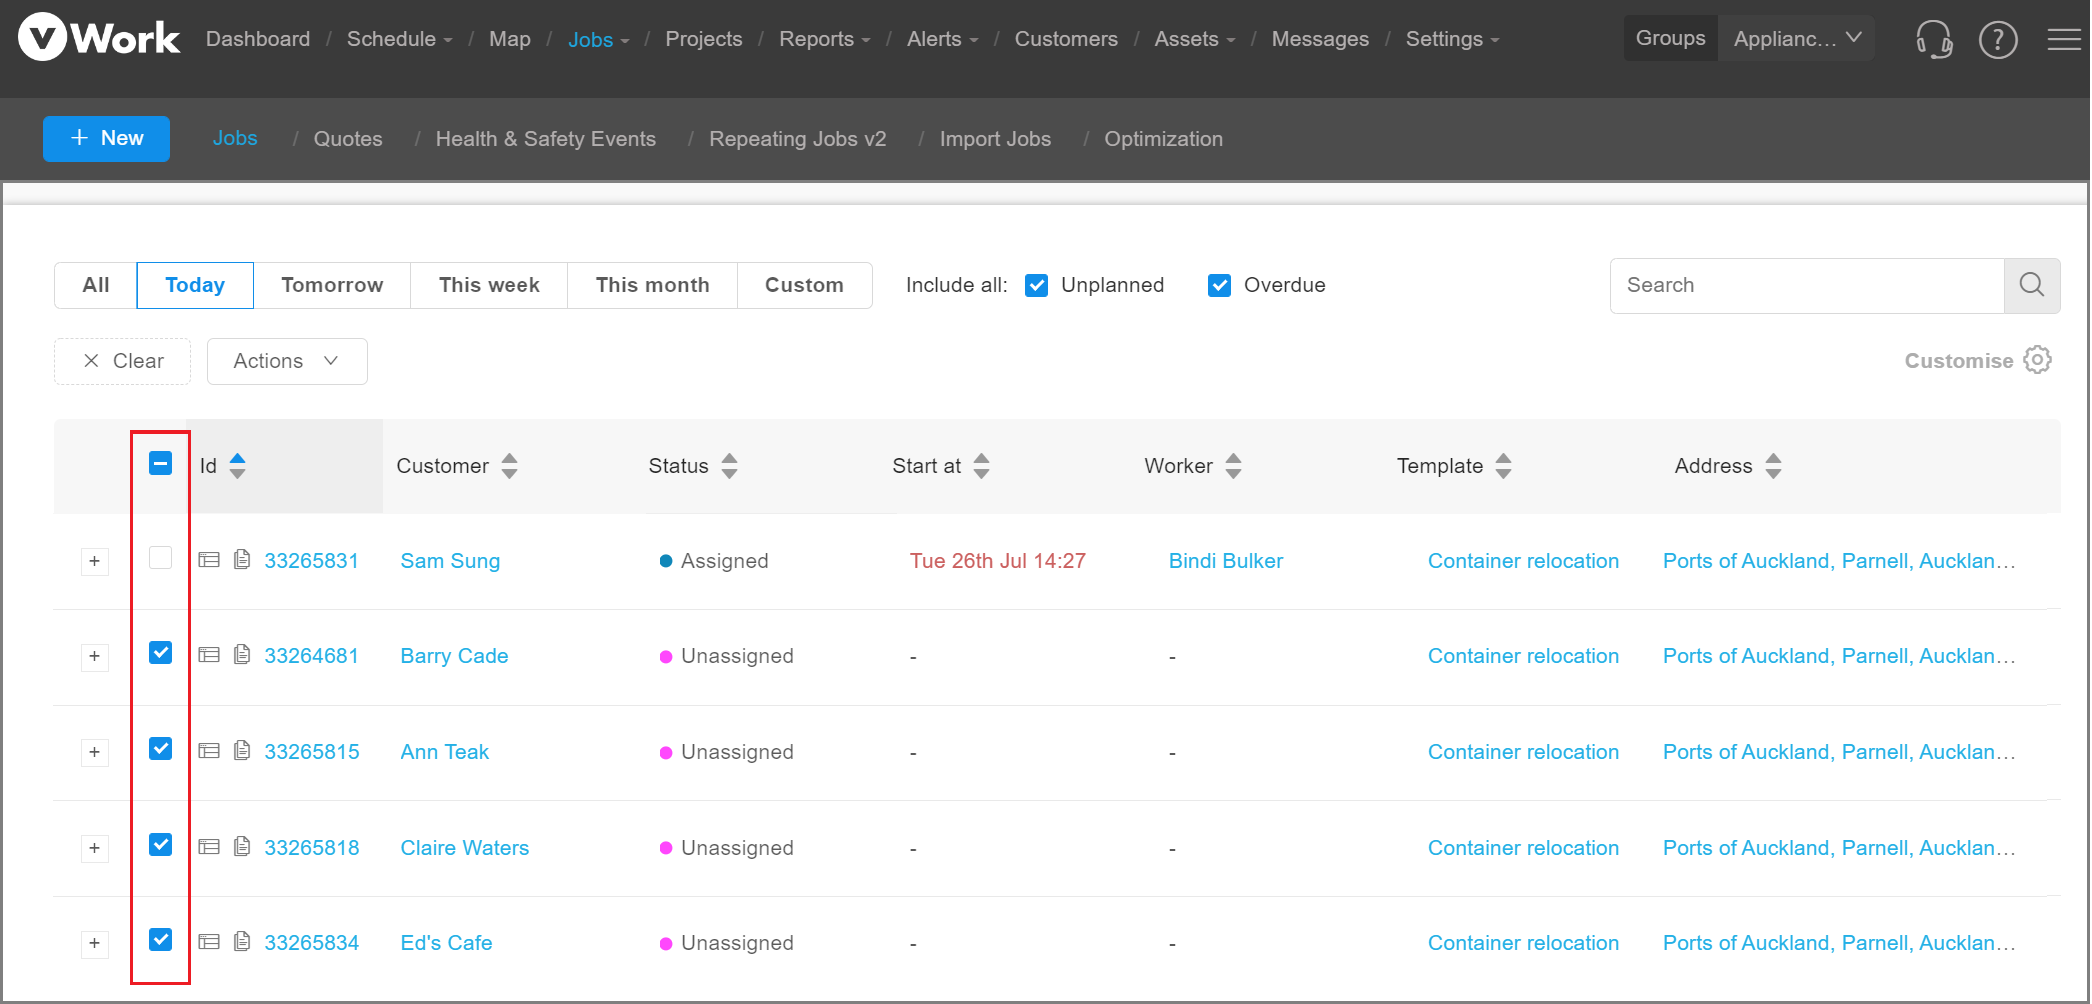This screenshot has width=2092, height=1004.
Task: Click the headset support icon
Action: click(x=1933, y=40)
